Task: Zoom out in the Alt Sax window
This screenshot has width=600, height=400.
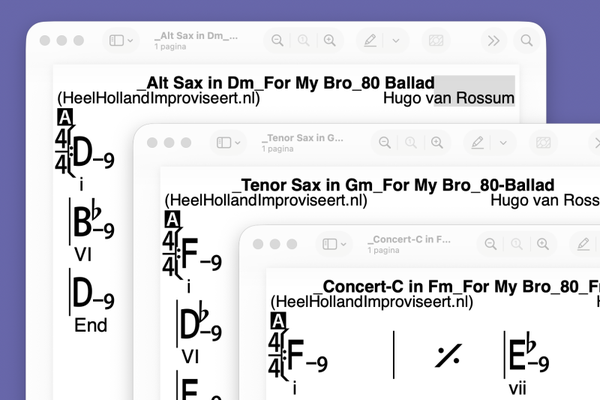Action: (x=277, y=40)
